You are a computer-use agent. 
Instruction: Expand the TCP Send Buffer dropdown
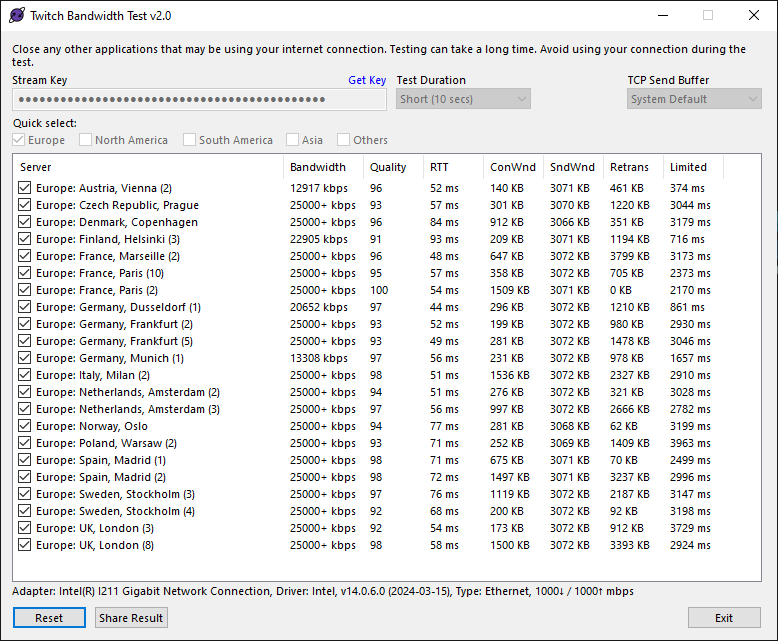tap(694, 99)
